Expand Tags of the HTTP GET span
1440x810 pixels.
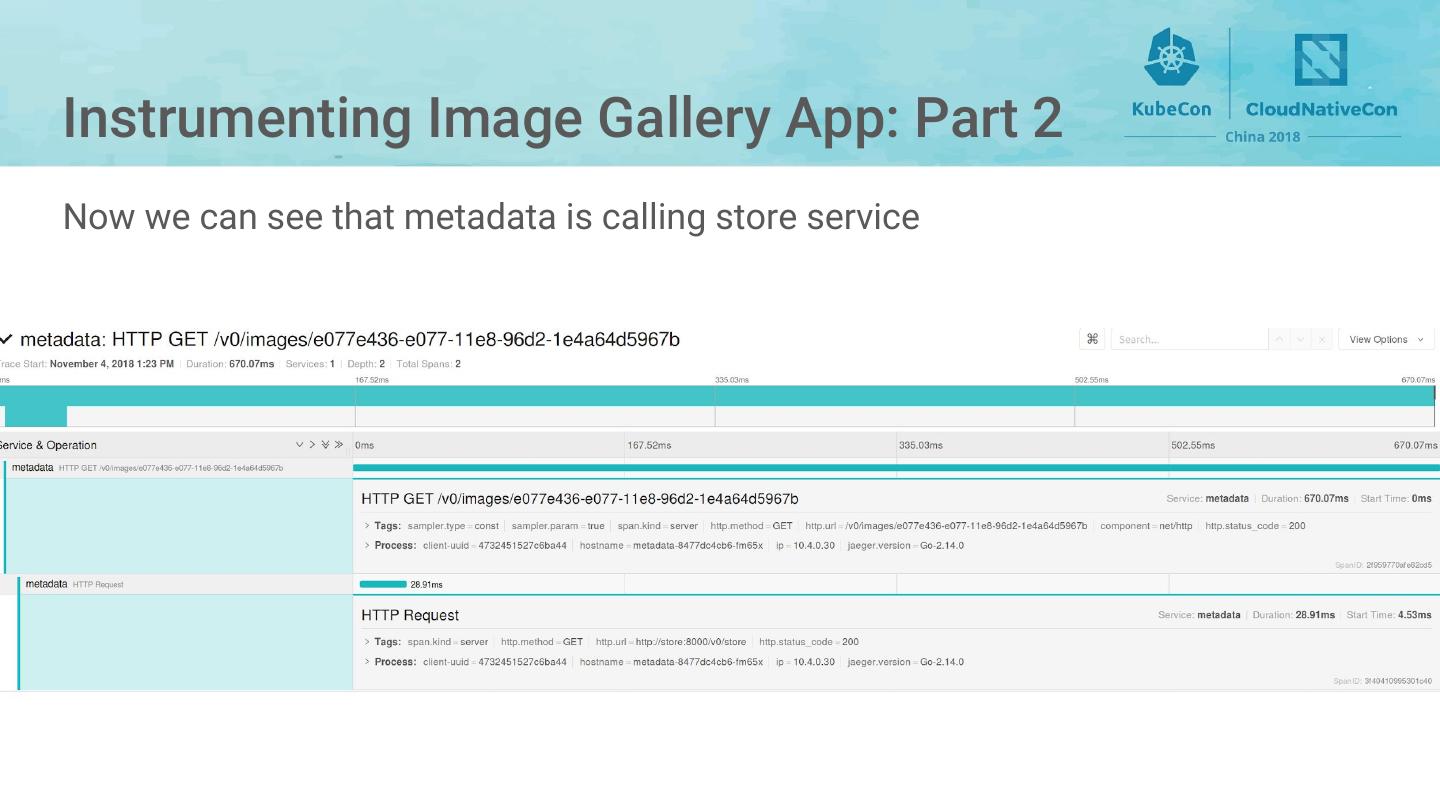[386, 526]
